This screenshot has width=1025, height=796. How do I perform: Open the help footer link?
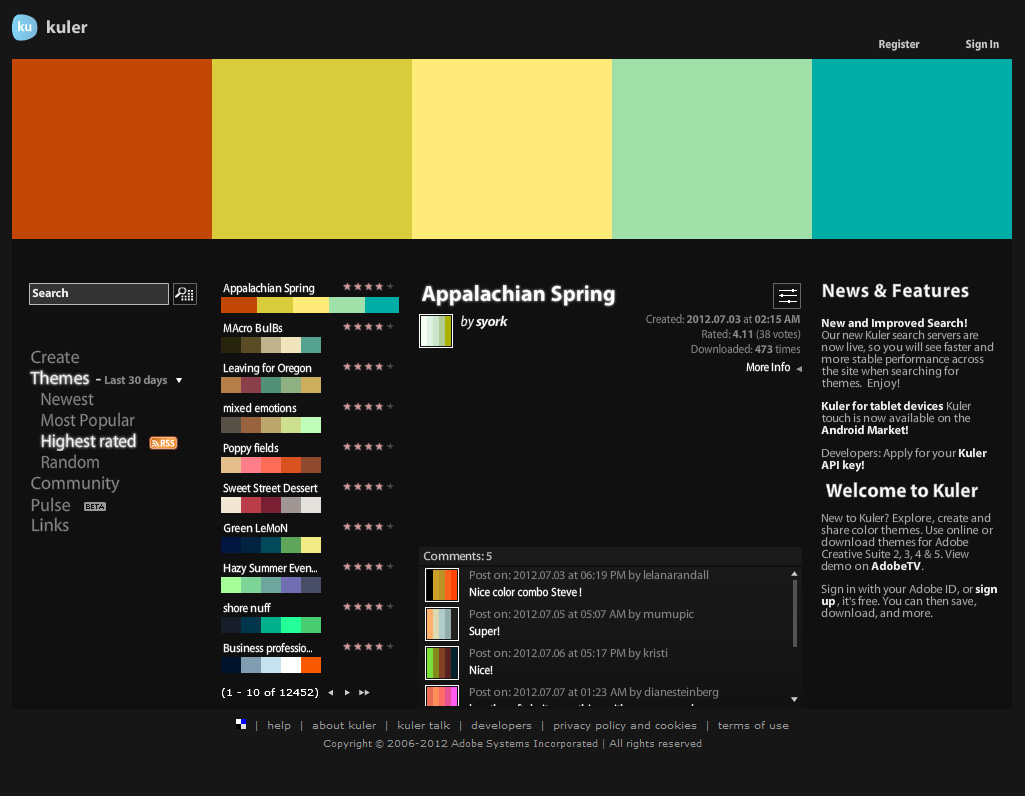[x=279, y=725]
